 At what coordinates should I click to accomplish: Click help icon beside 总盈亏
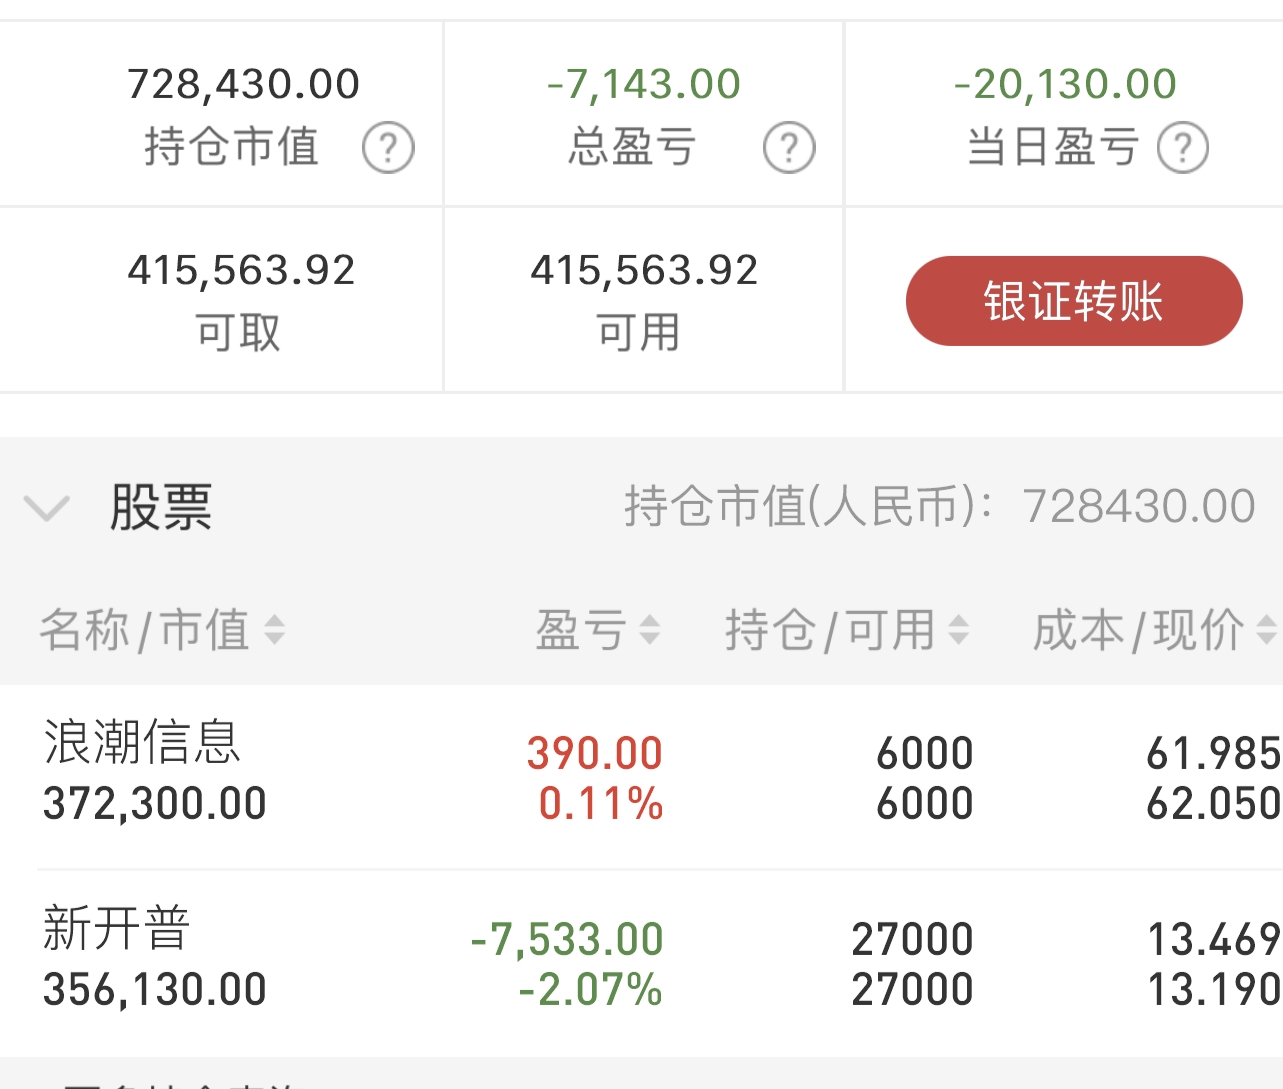click(789, 148)
